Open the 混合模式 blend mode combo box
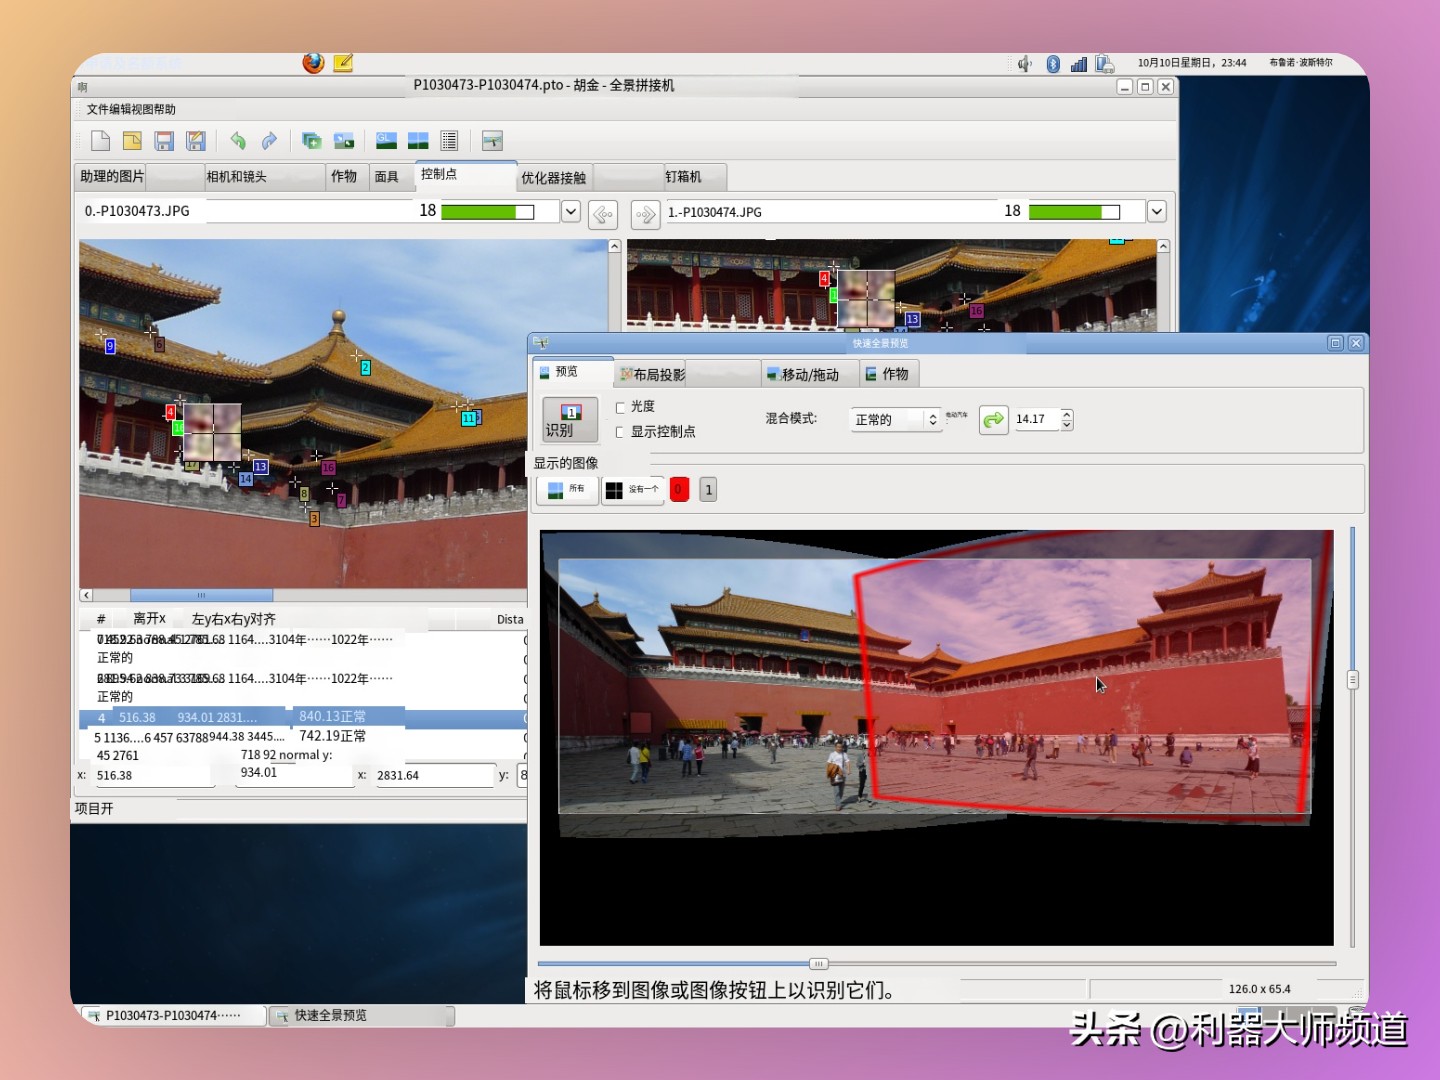Screen dimensions: 1440x1080 [895, 420]
